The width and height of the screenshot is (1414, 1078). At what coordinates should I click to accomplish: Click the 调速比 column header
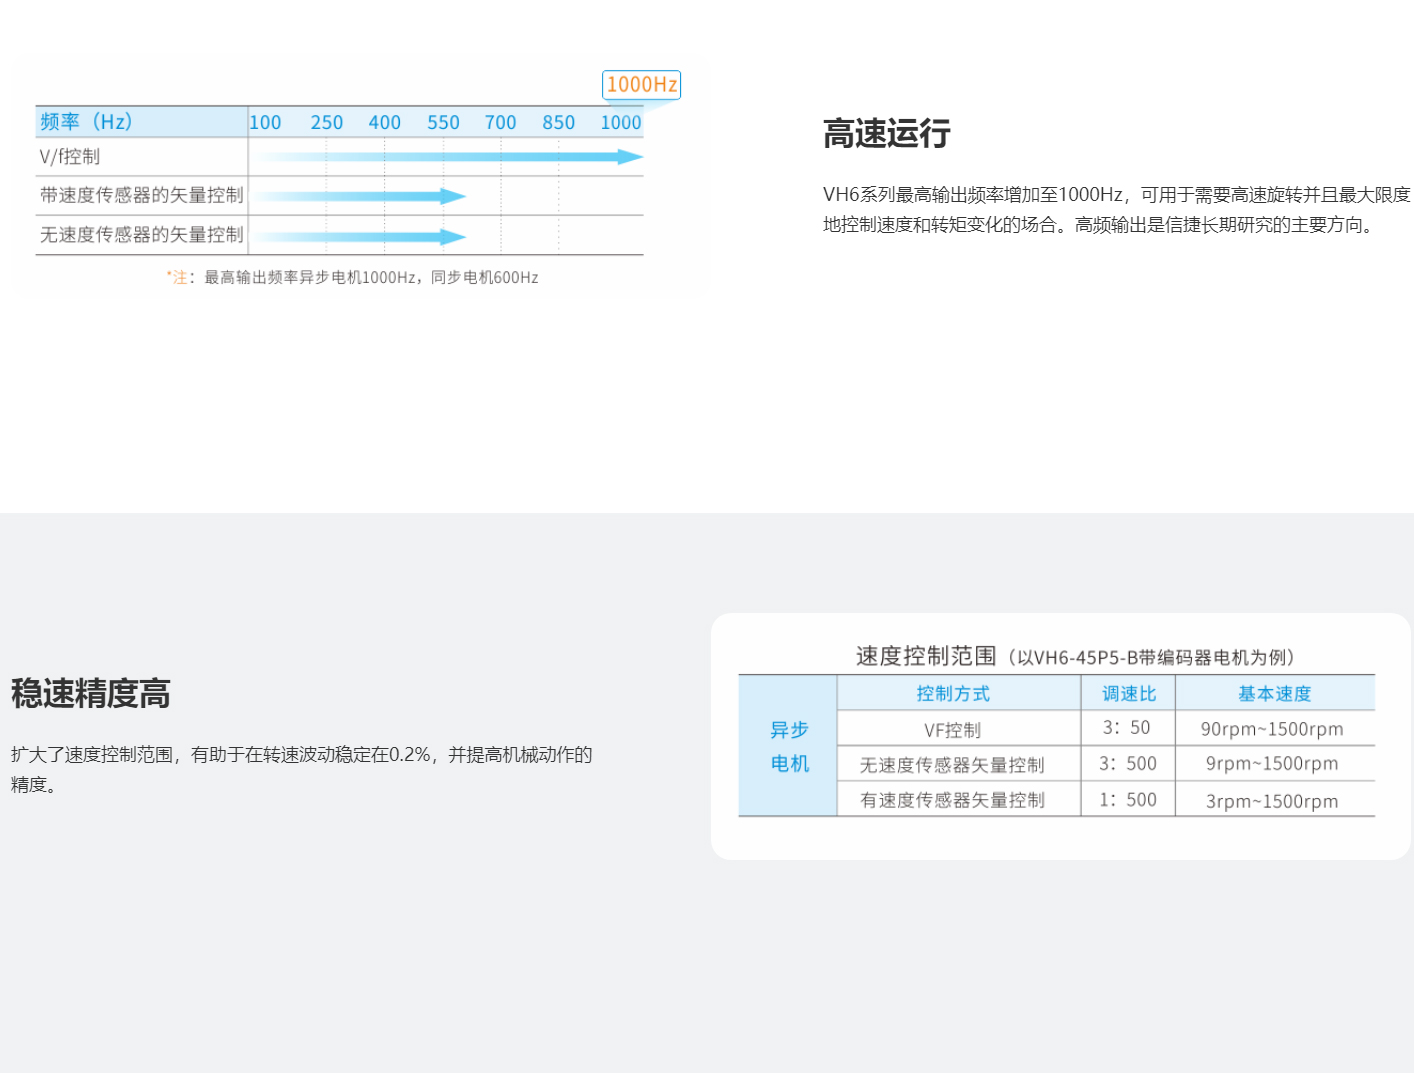(1129, 693)
